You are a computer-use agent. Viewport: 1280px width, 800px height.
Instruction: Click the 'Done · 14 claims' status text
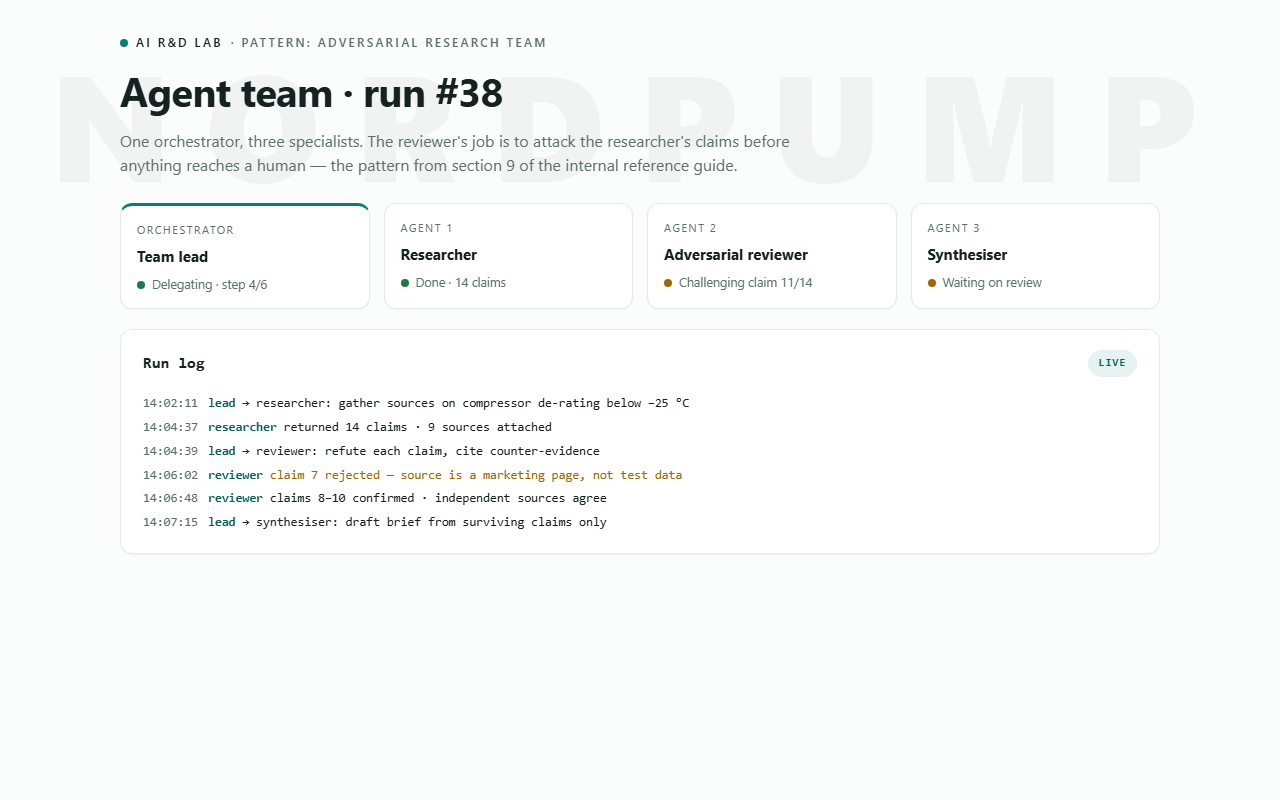461,283
